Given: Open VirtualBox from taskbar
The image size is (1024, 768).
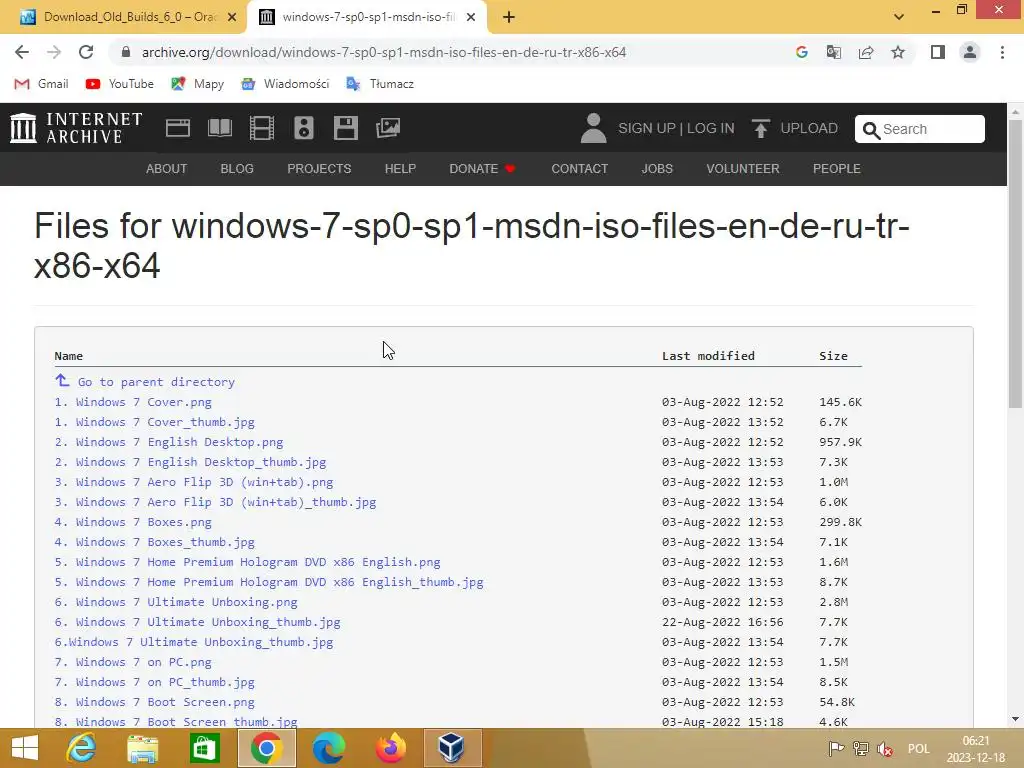Looking at the screenshot, I should click(x=451, y=748).
